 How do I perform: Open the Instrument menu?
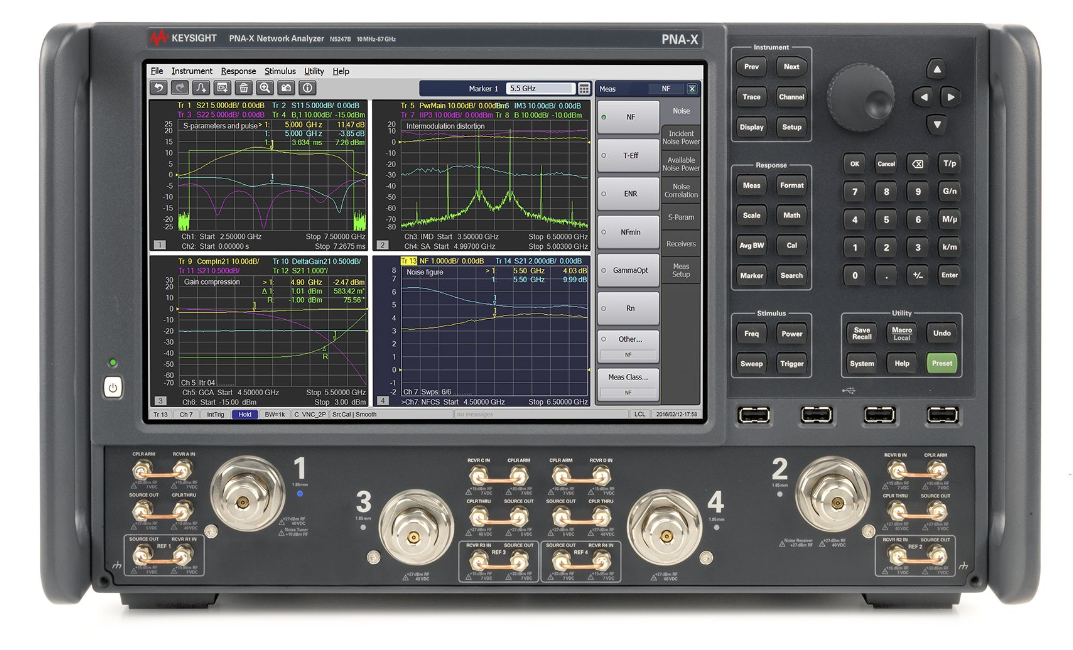pyautogui.click(x=192, y=71)
